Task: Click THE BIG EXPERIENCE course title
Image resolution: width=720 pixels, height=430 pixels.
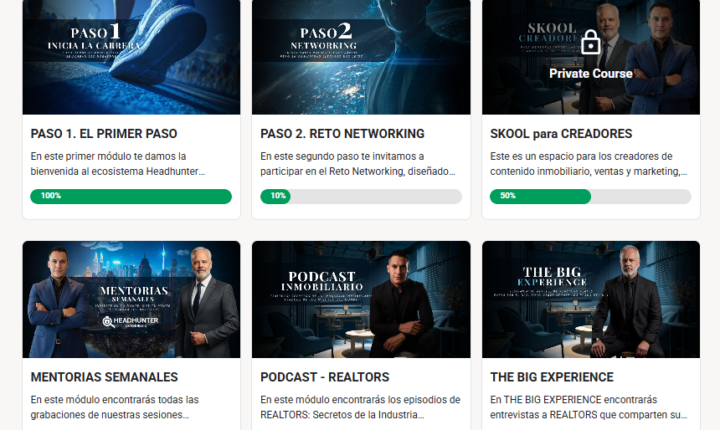Action: coord(551,377)
